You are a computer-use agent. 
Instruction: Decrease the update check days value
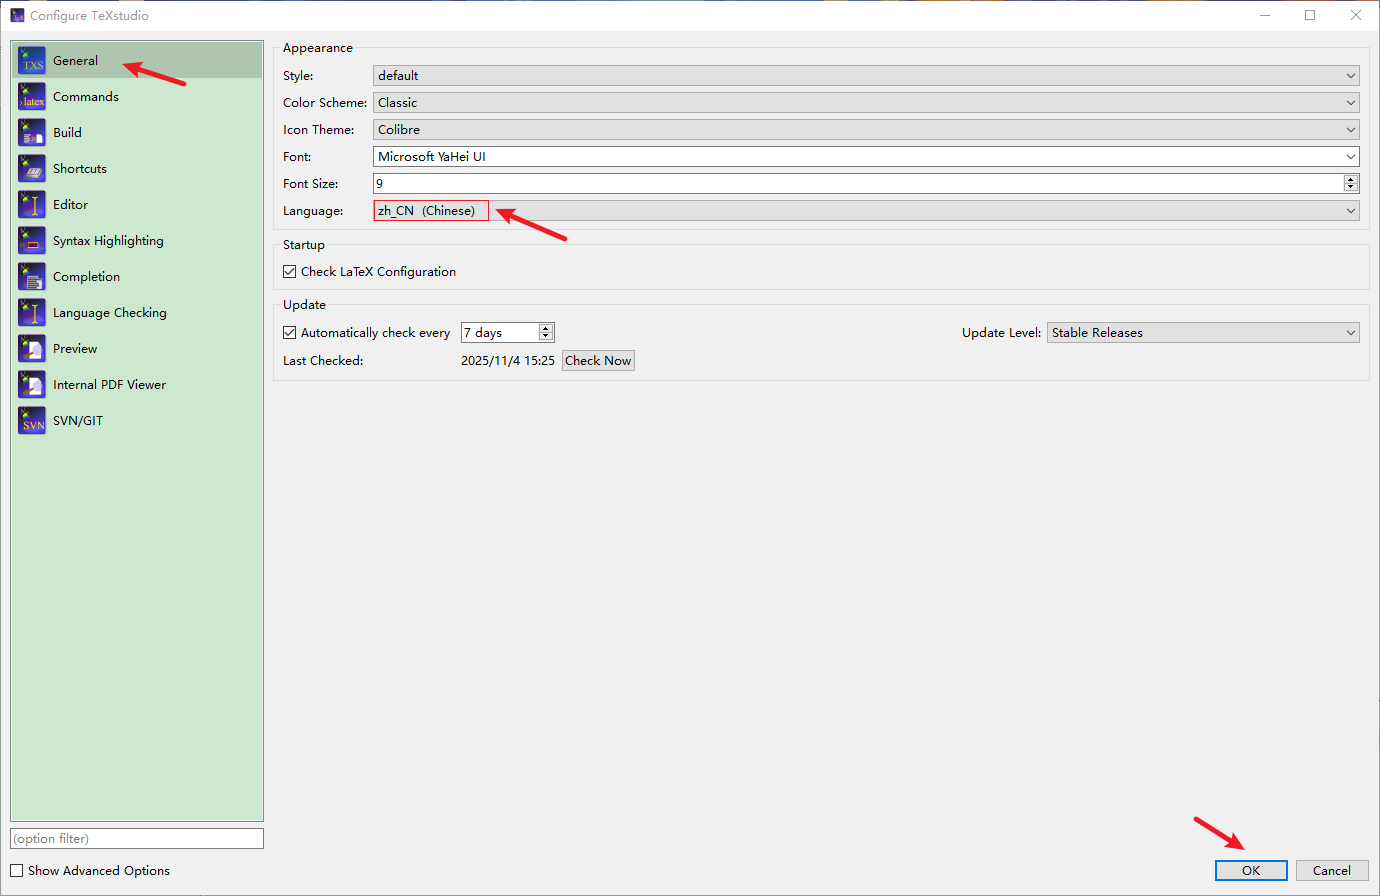[x=546, y=337]
